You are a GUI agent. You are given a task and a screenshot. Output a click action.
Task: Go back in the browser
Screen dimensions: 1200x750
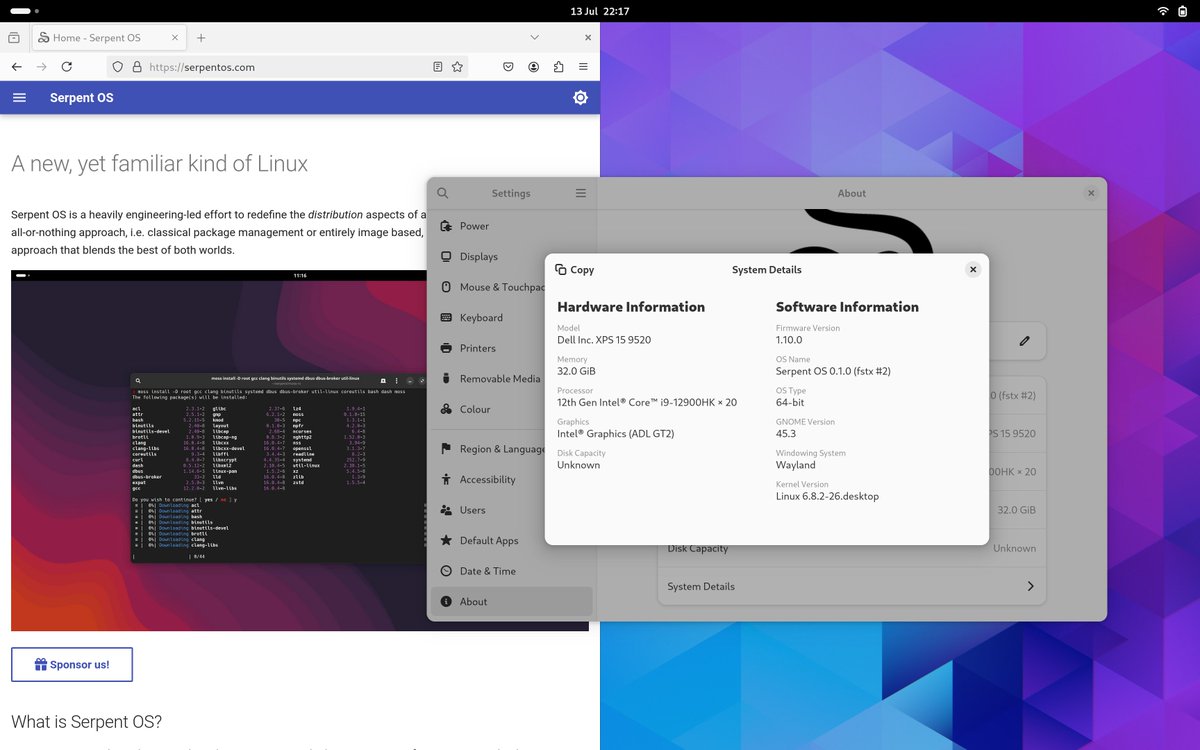point(17,67)
